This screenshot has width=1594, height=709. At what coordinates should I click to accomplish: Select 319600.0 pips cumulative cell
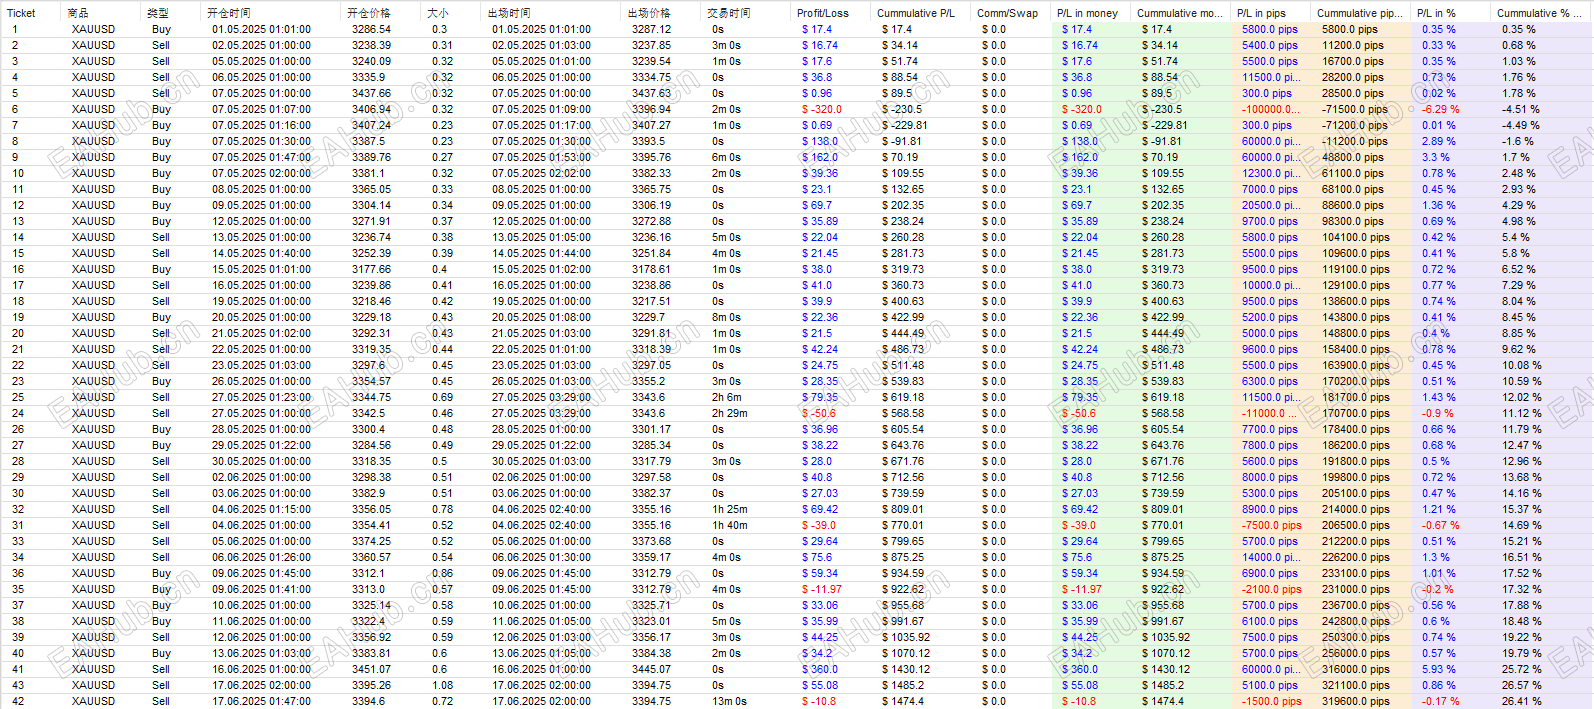(1356, 701)
